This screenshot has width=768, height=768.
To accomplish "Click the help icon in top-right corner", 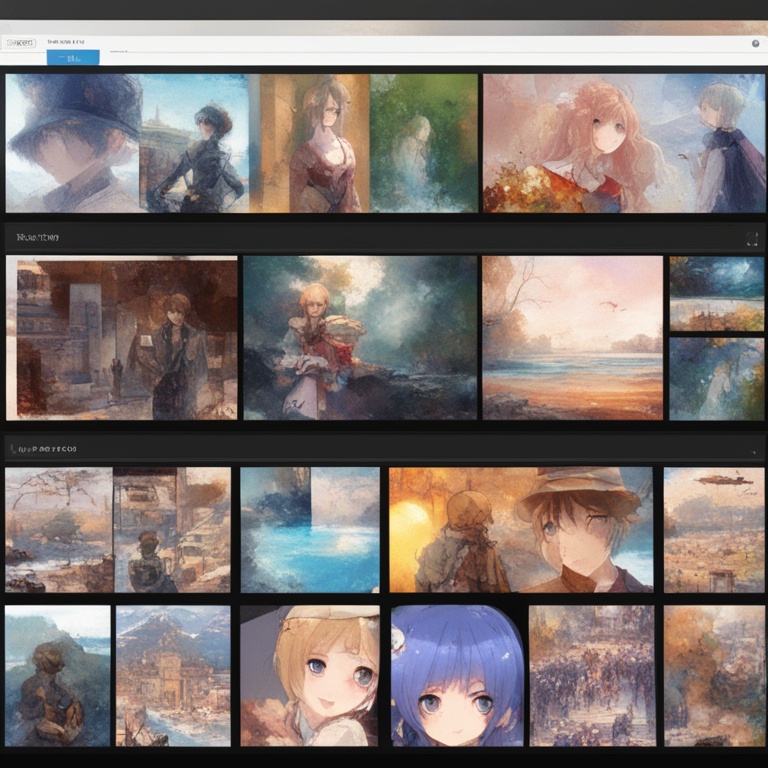I will (x=755, y=43).
